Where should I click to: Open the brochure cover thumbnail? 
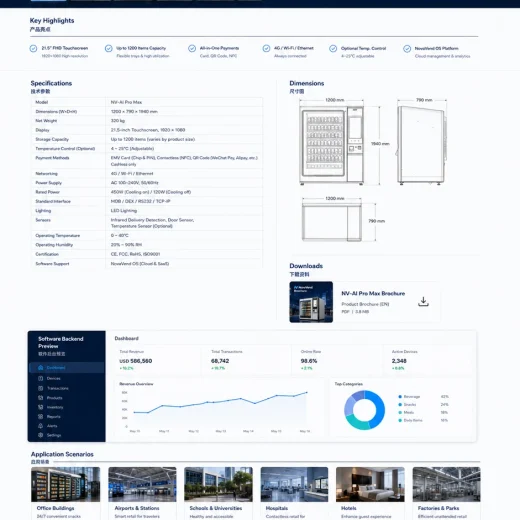tap(311, 302)
